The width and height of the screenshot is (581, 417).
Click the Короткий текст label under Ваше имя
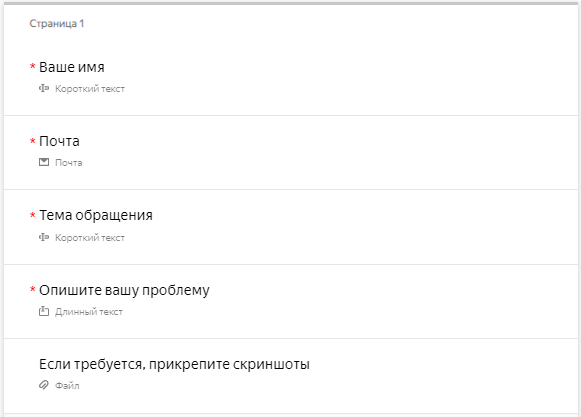click(90, 89)
